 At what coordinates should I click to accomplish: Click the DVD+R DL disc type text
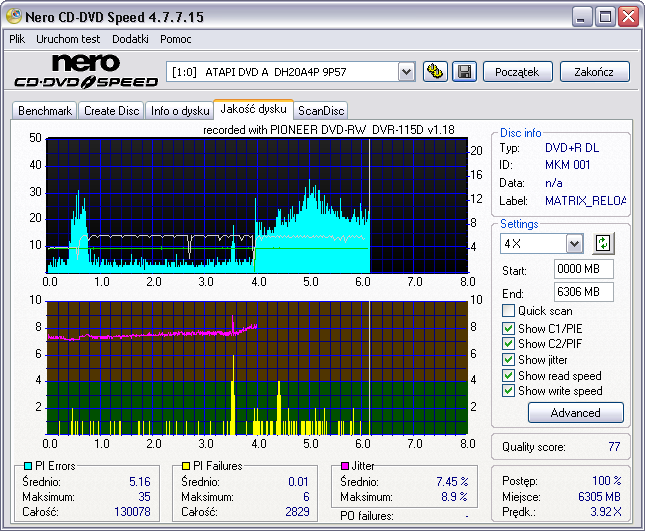[572, 148]
